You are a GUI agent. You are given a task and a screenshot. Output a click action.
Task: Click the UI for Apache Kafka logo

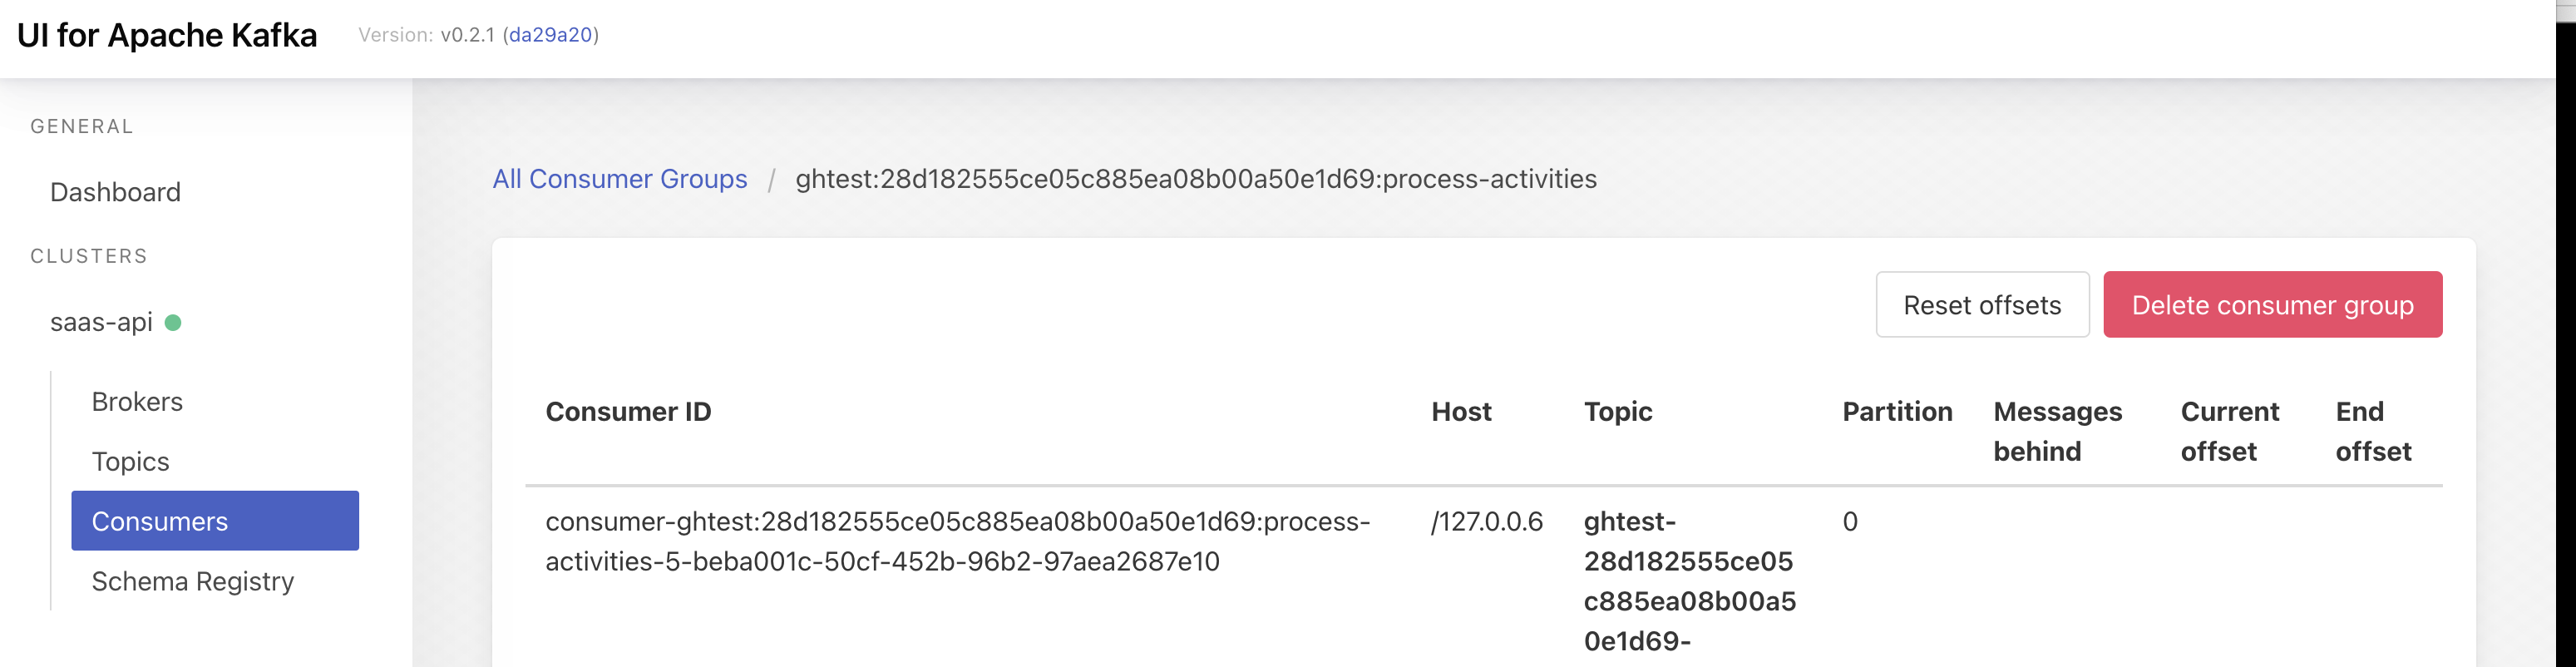[167, 35]
